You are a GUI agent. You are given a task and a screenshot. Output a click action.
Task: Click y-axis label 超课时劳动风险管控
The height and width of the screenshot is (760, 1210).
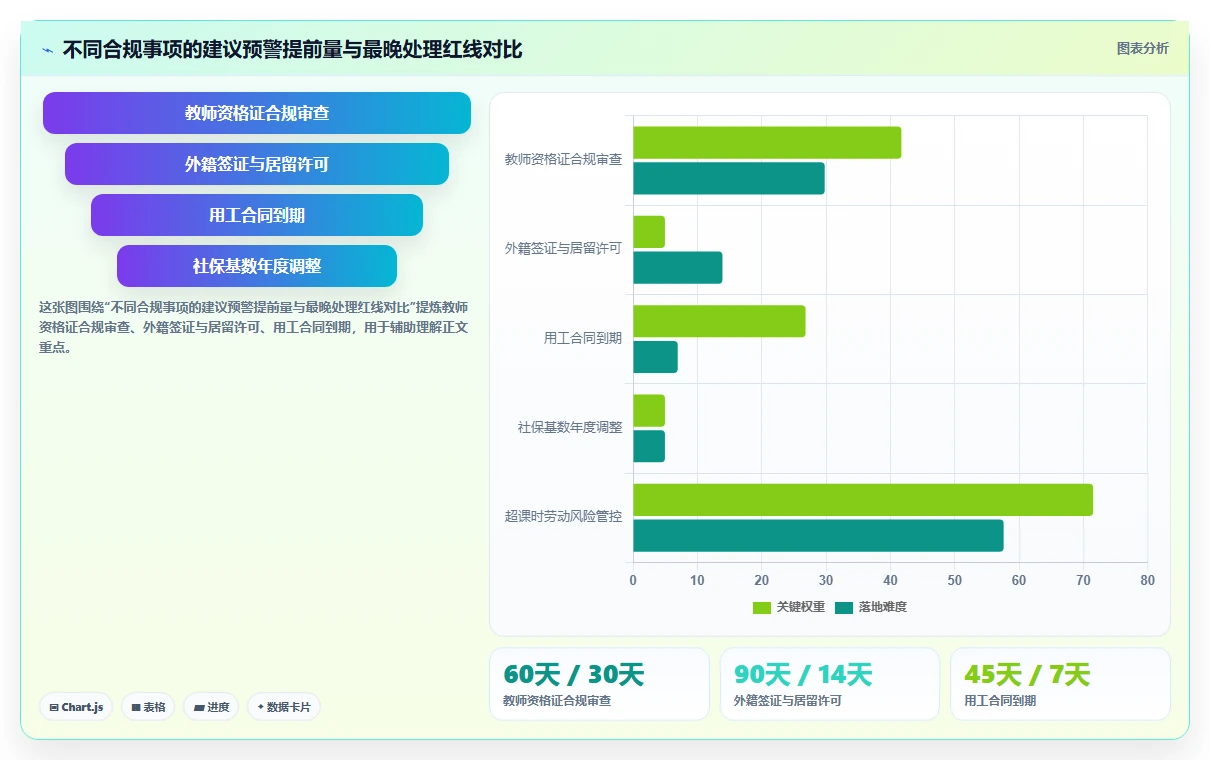pos(563,517)
